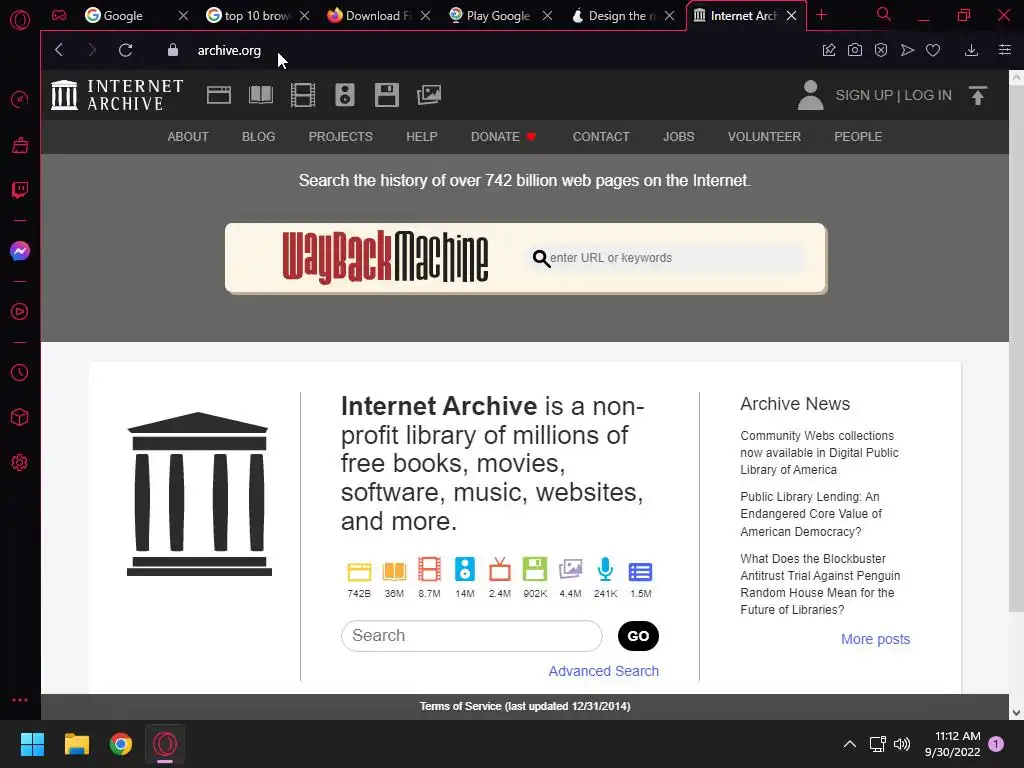Viewport: 1024px width, 768px height.
Task: Click the 902K software icon
Action: pyautogui.click(x=535, y=569)
